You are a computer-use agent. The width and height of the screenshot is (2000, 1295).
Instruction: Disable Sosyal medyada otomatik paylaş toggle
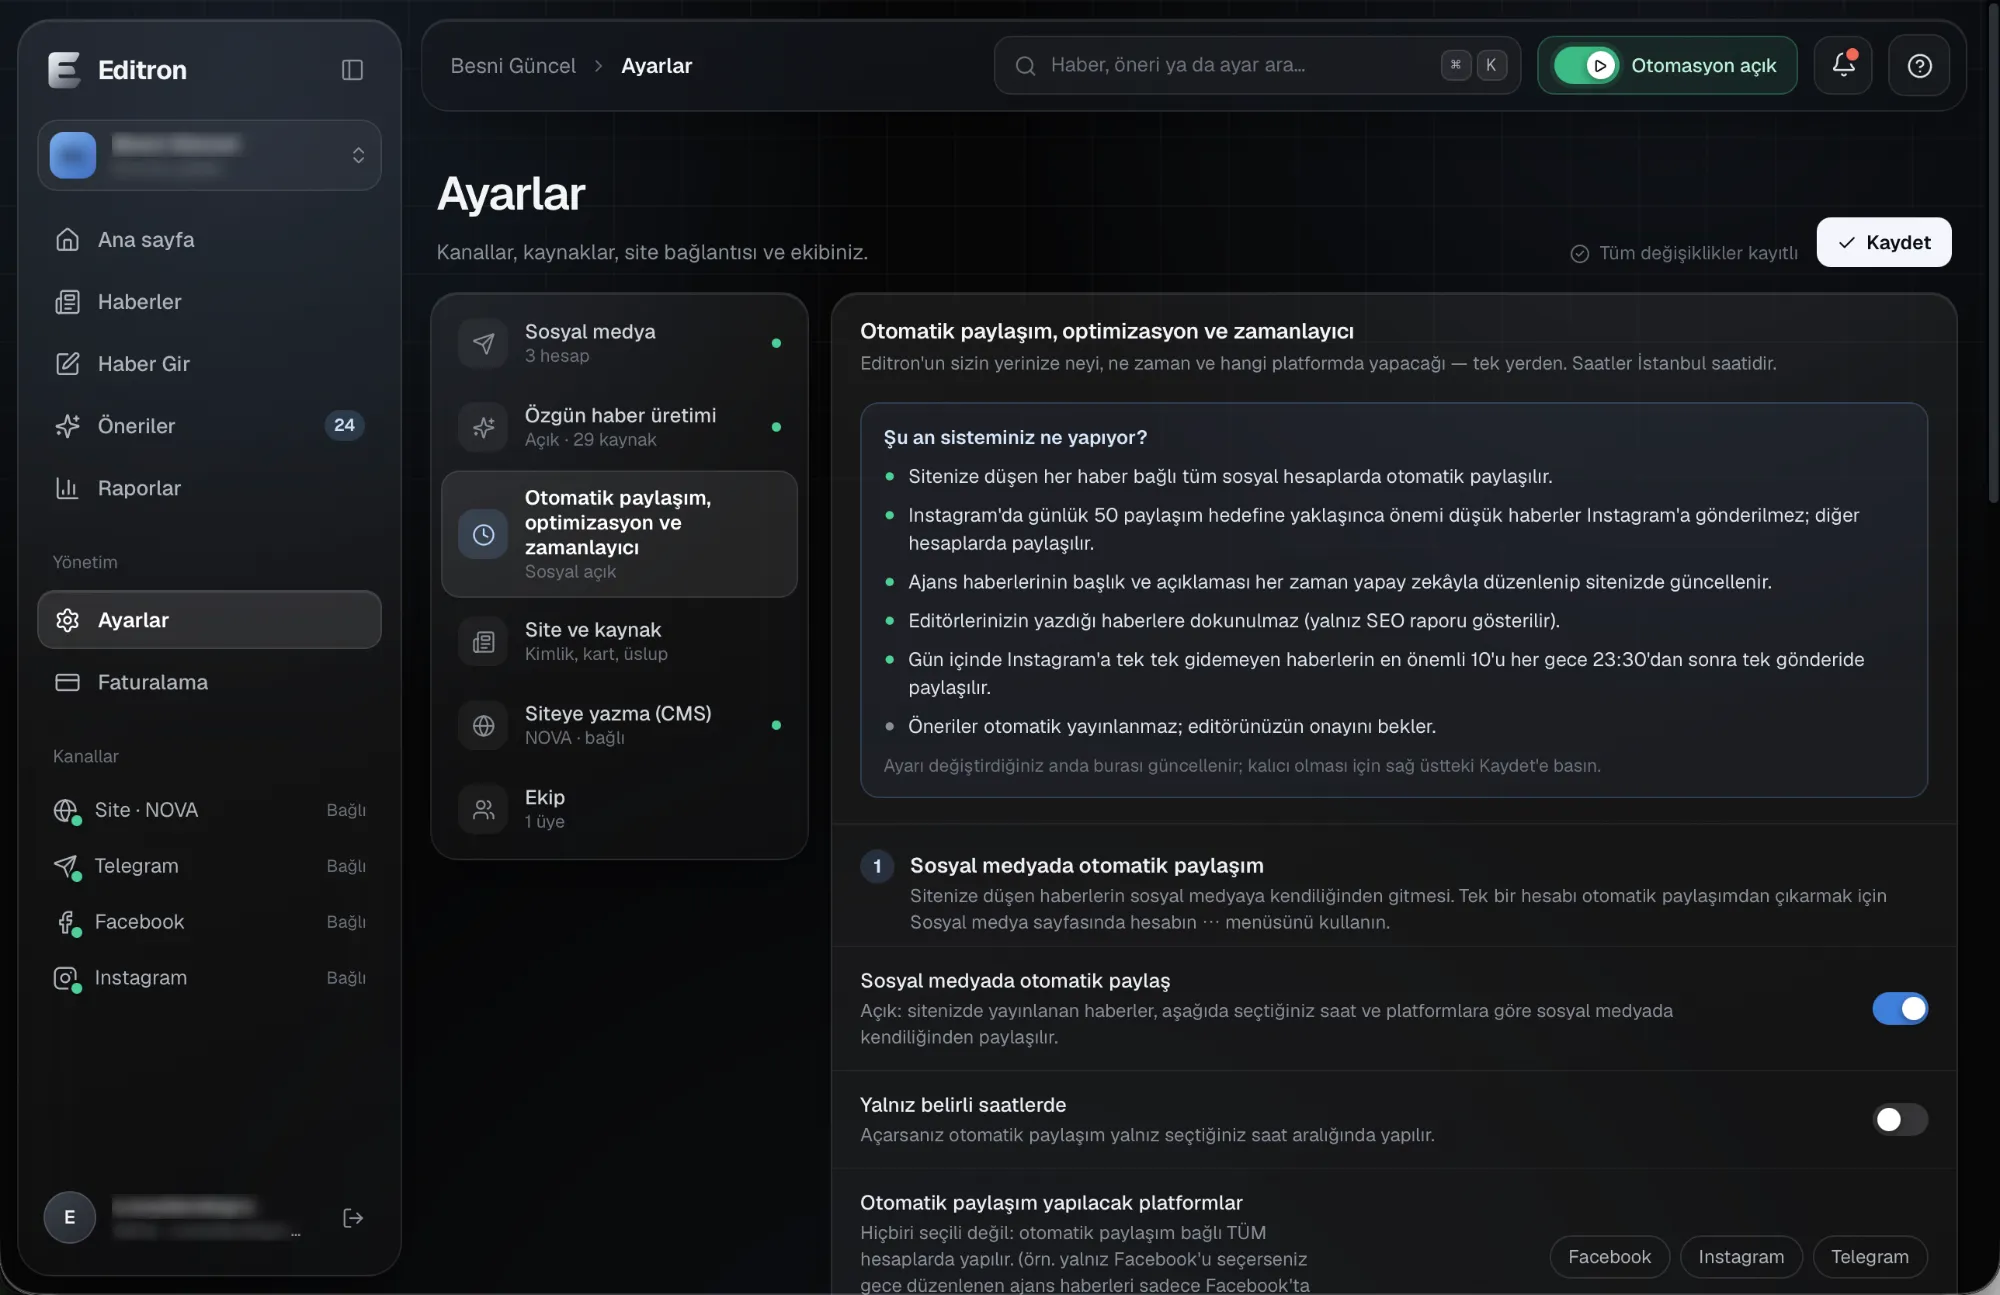click(1900, 1008)
